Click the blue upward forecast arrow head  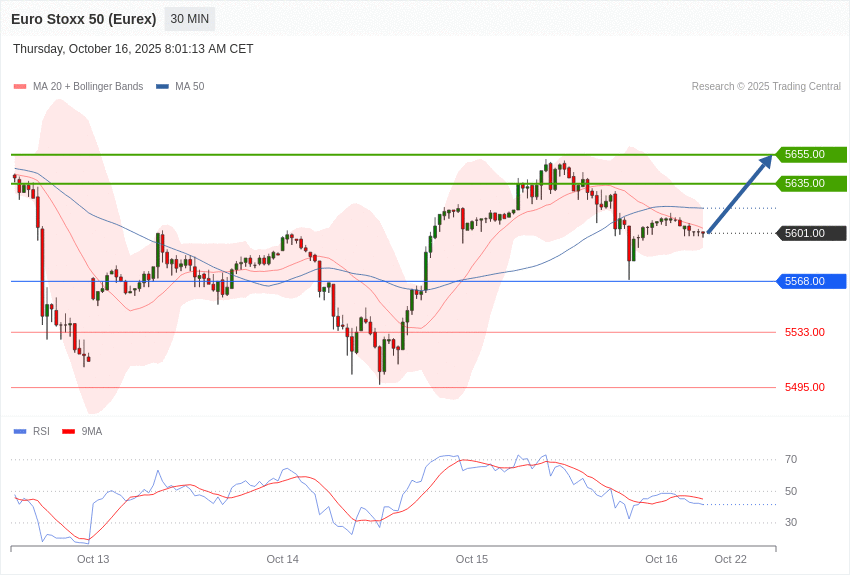(x=768, y=160)
